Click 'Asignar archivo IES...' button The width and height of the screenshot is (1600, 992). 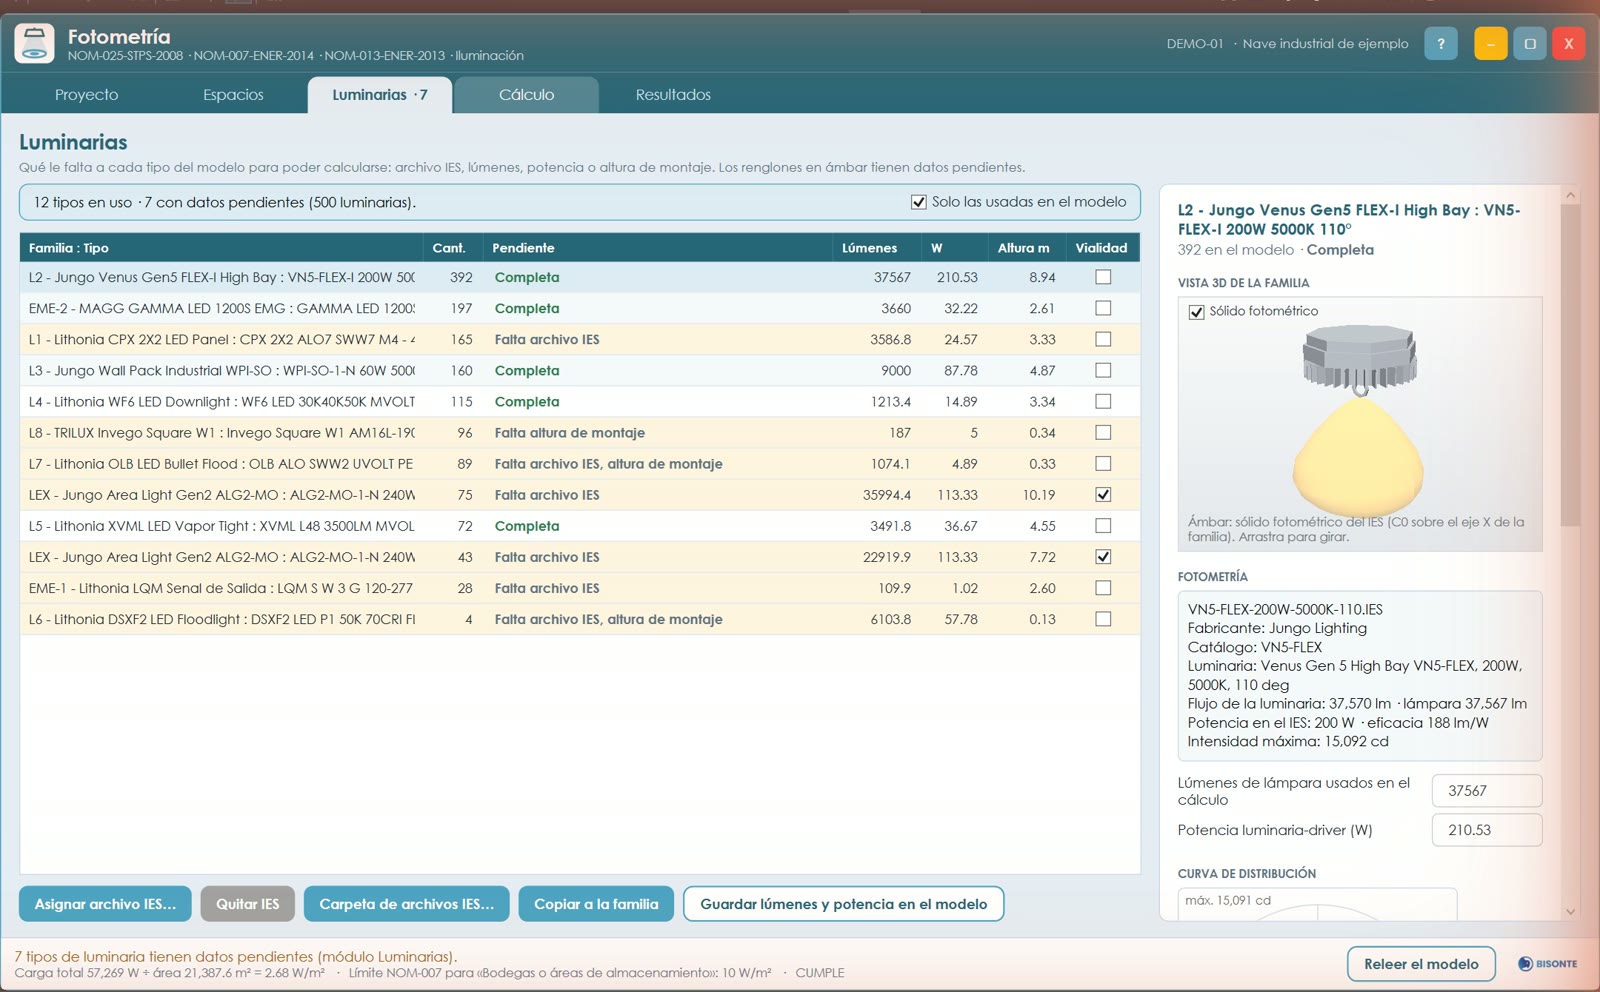(105, 904)
